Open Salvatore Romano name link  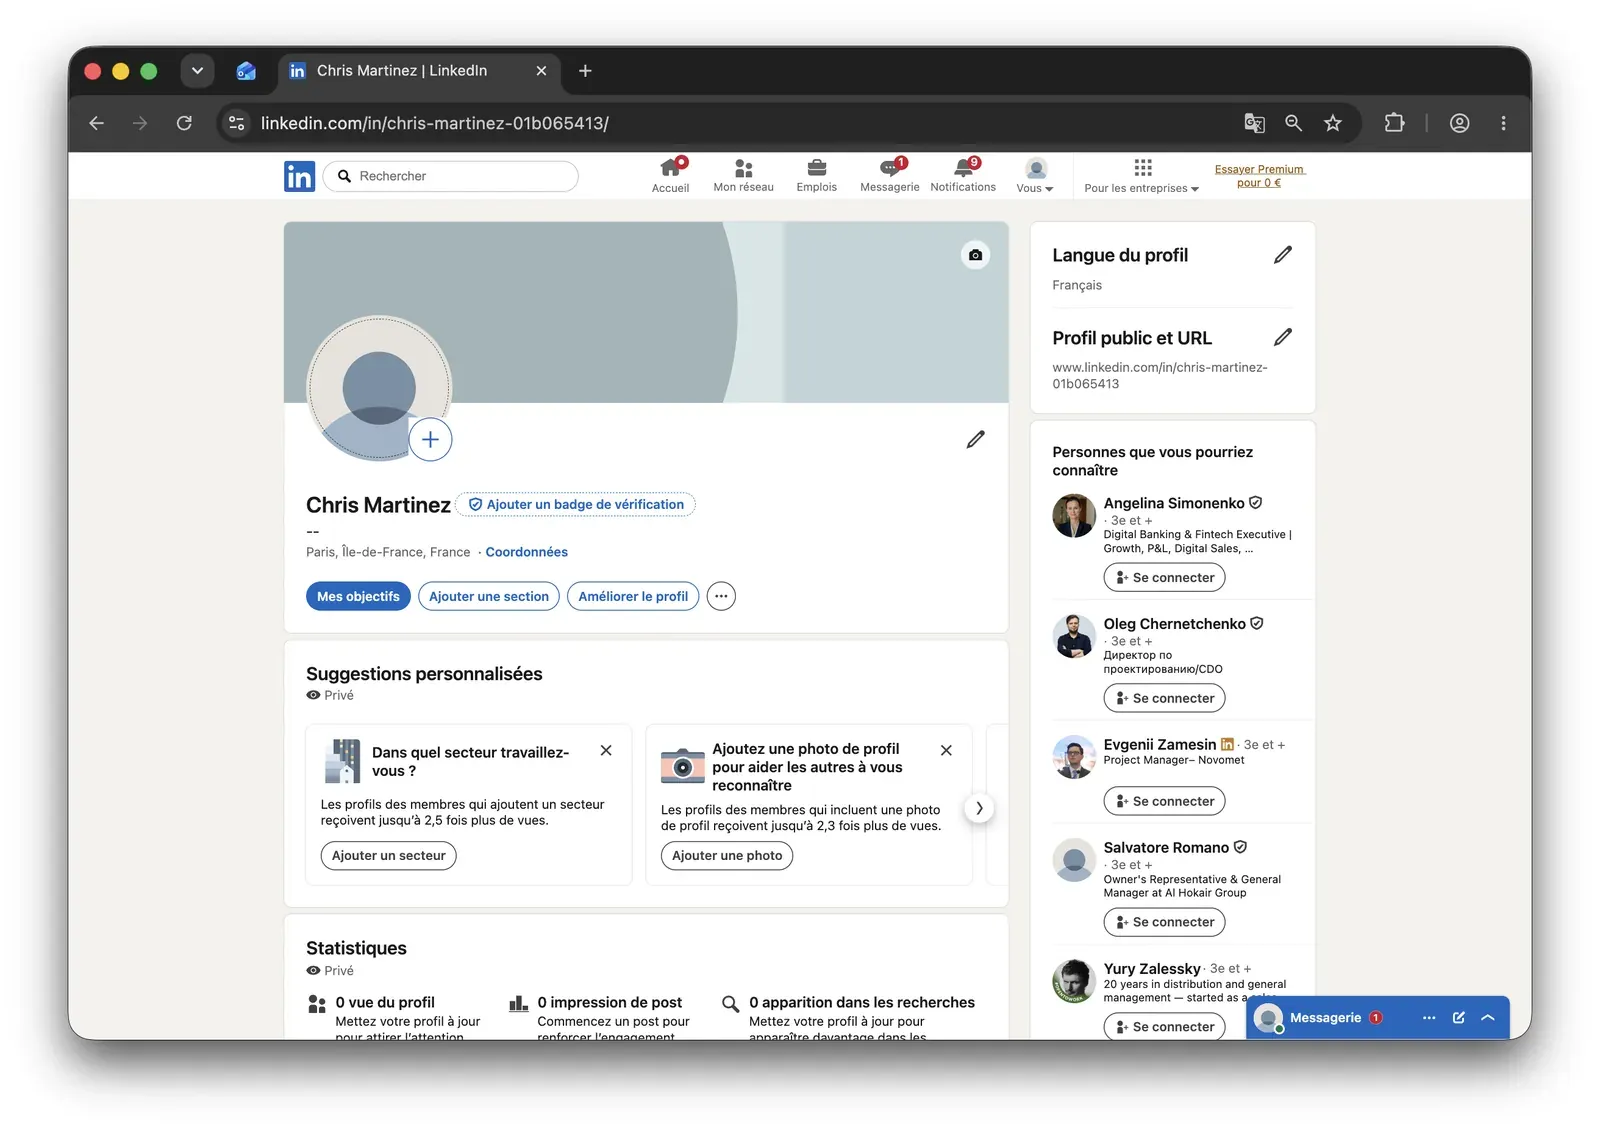coord(1166,848)
